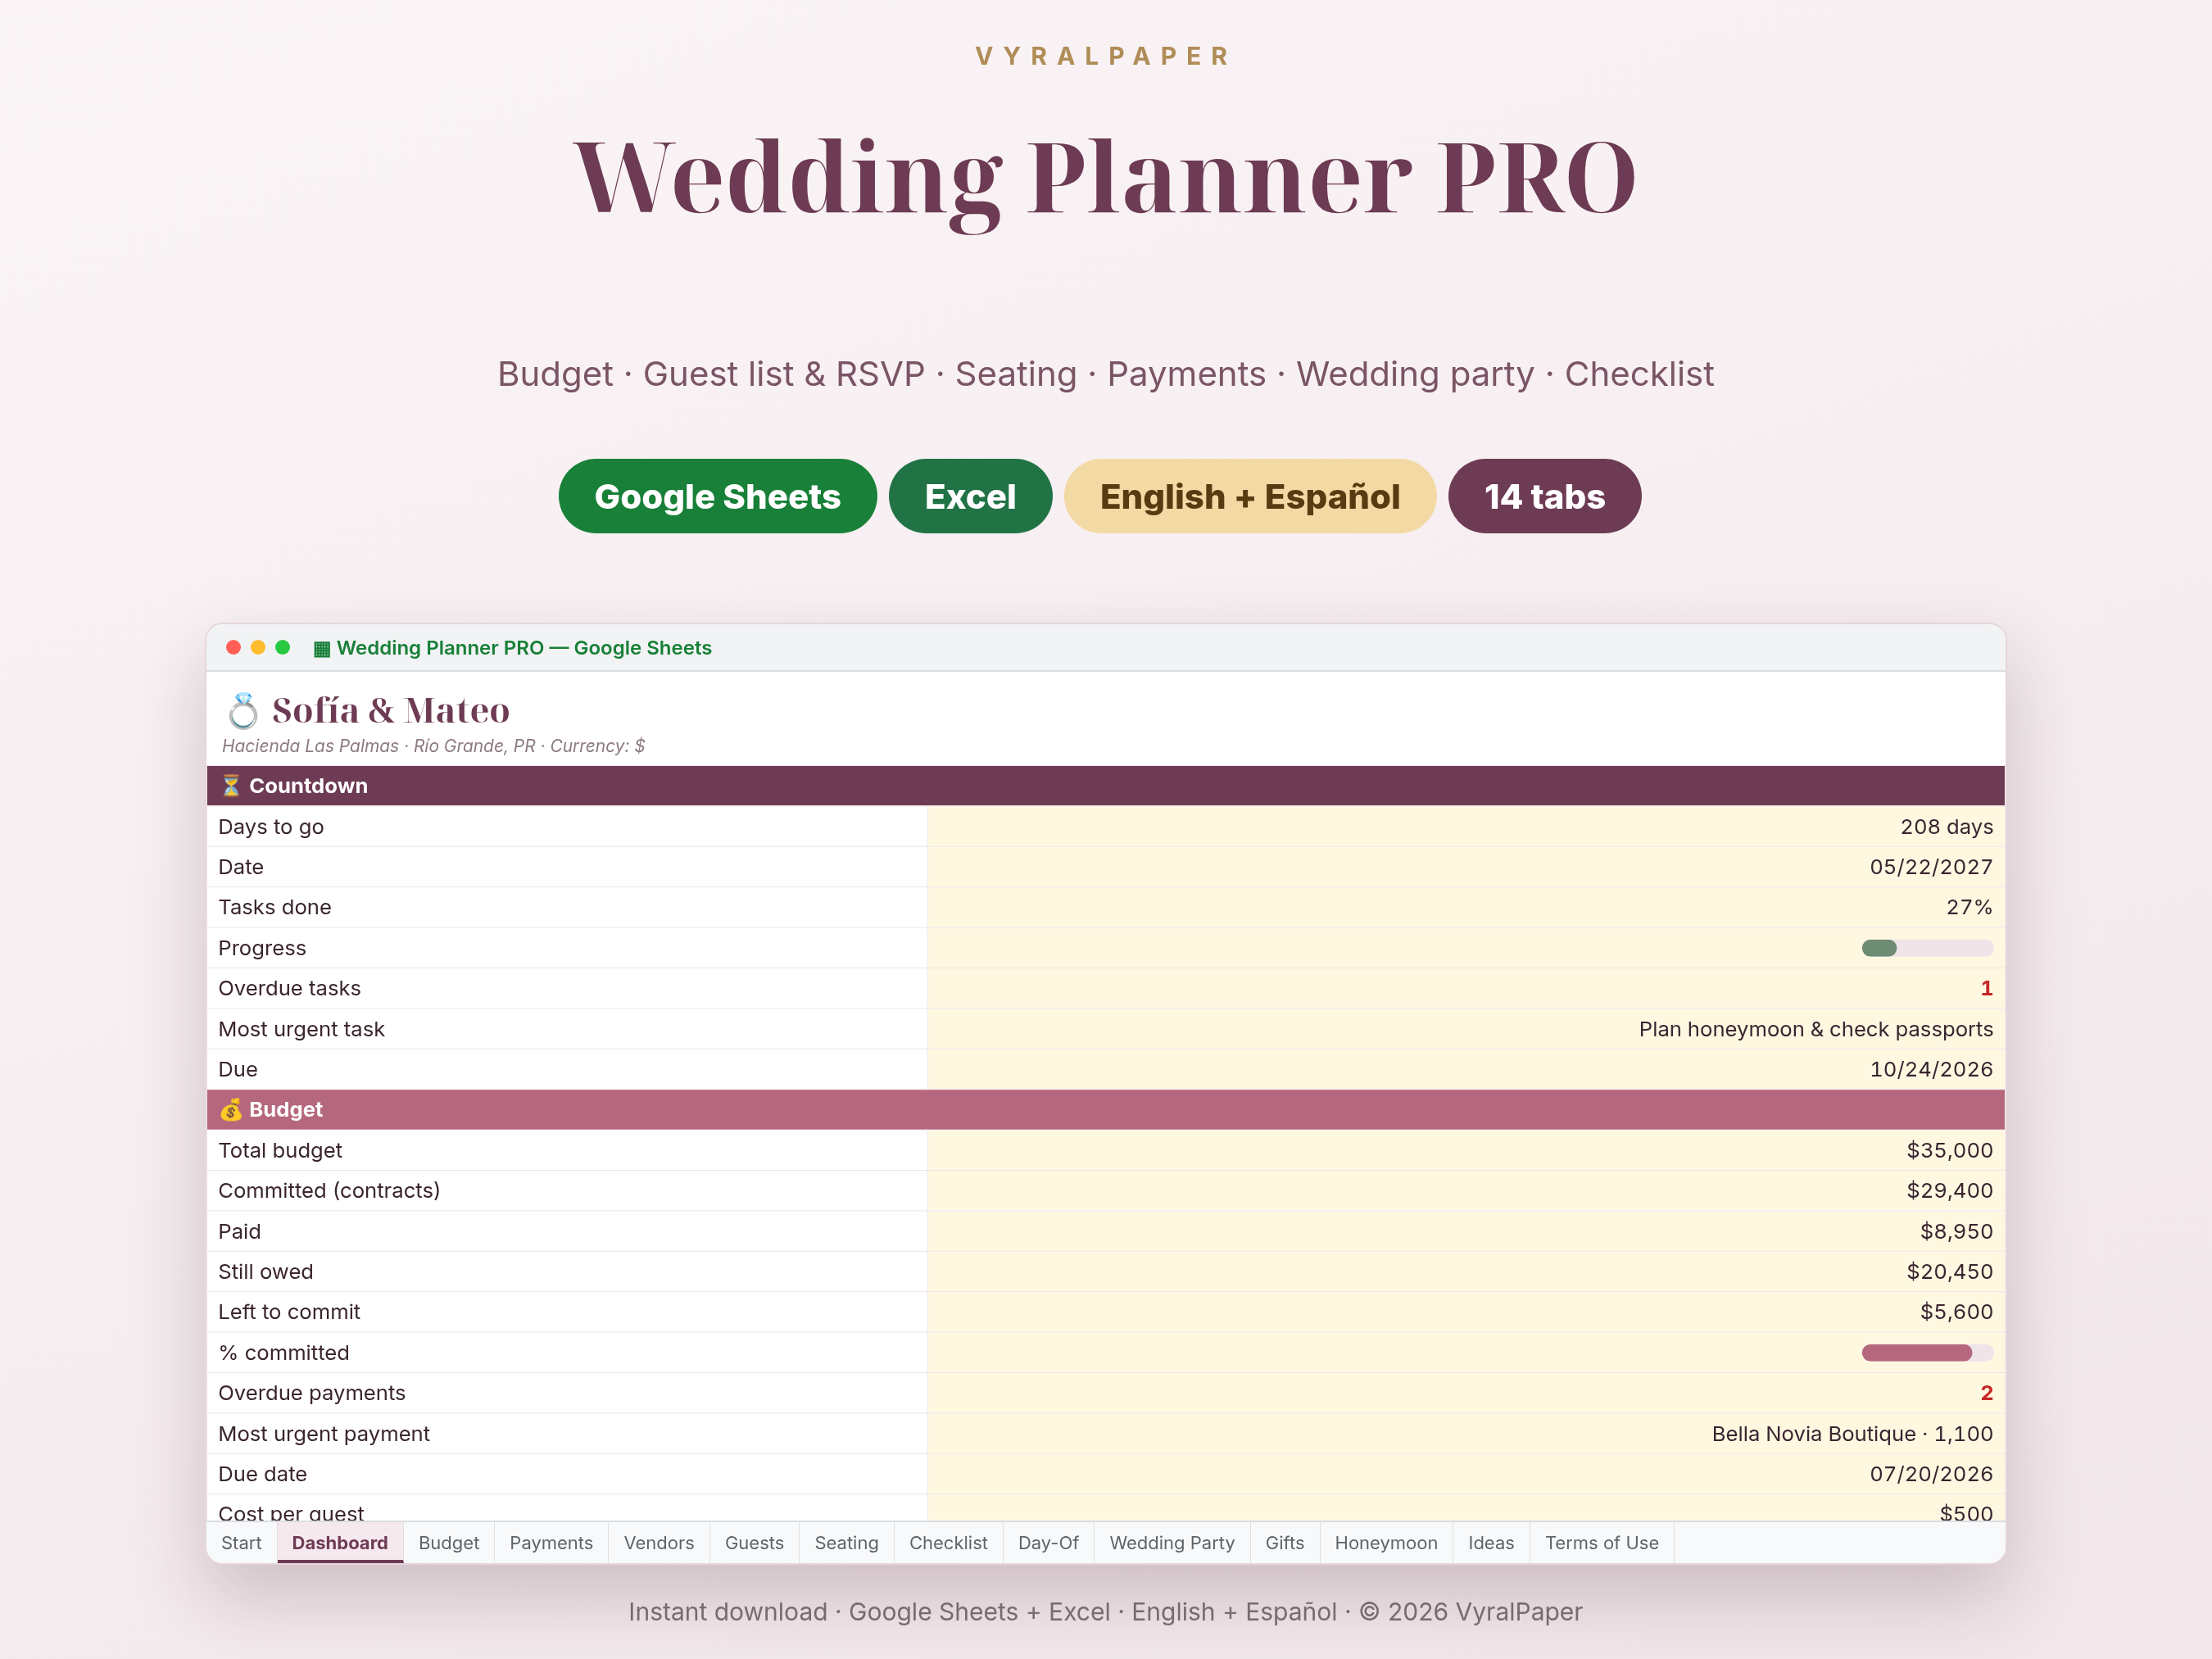Click the ring icon beside Sofía & Mateo
2212x1659 pixels.
tap(243, 711)
